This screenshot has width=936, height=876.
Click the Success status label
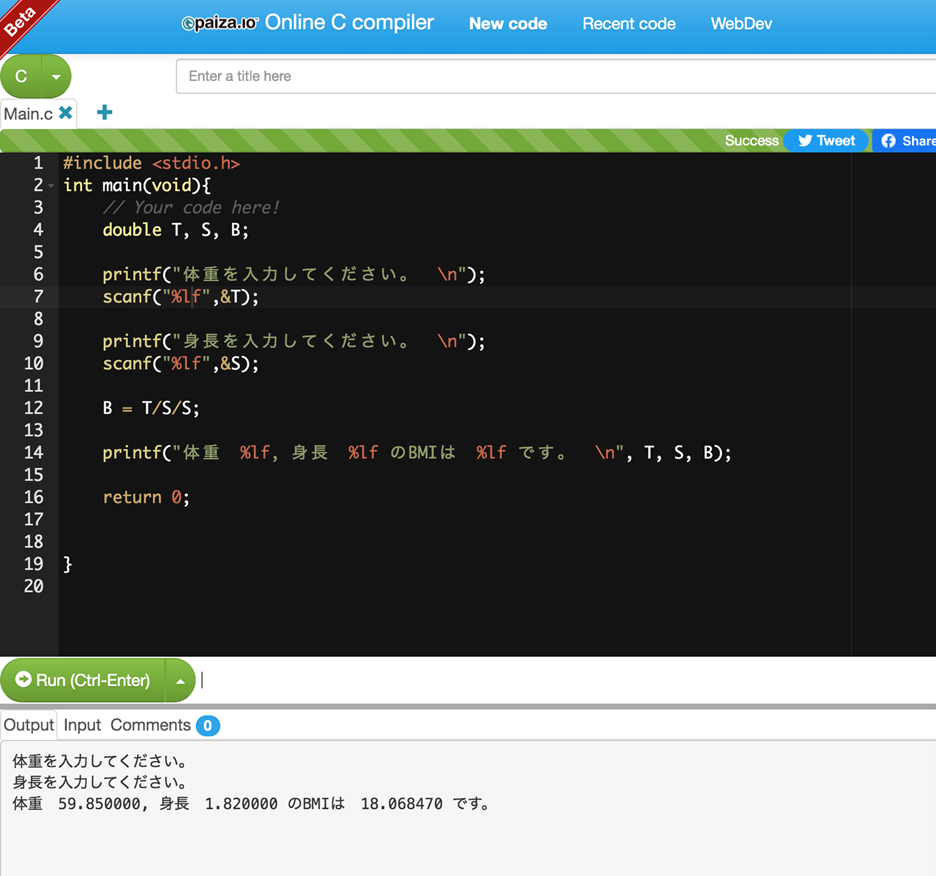pyautogui.click(x=752, y=141)
